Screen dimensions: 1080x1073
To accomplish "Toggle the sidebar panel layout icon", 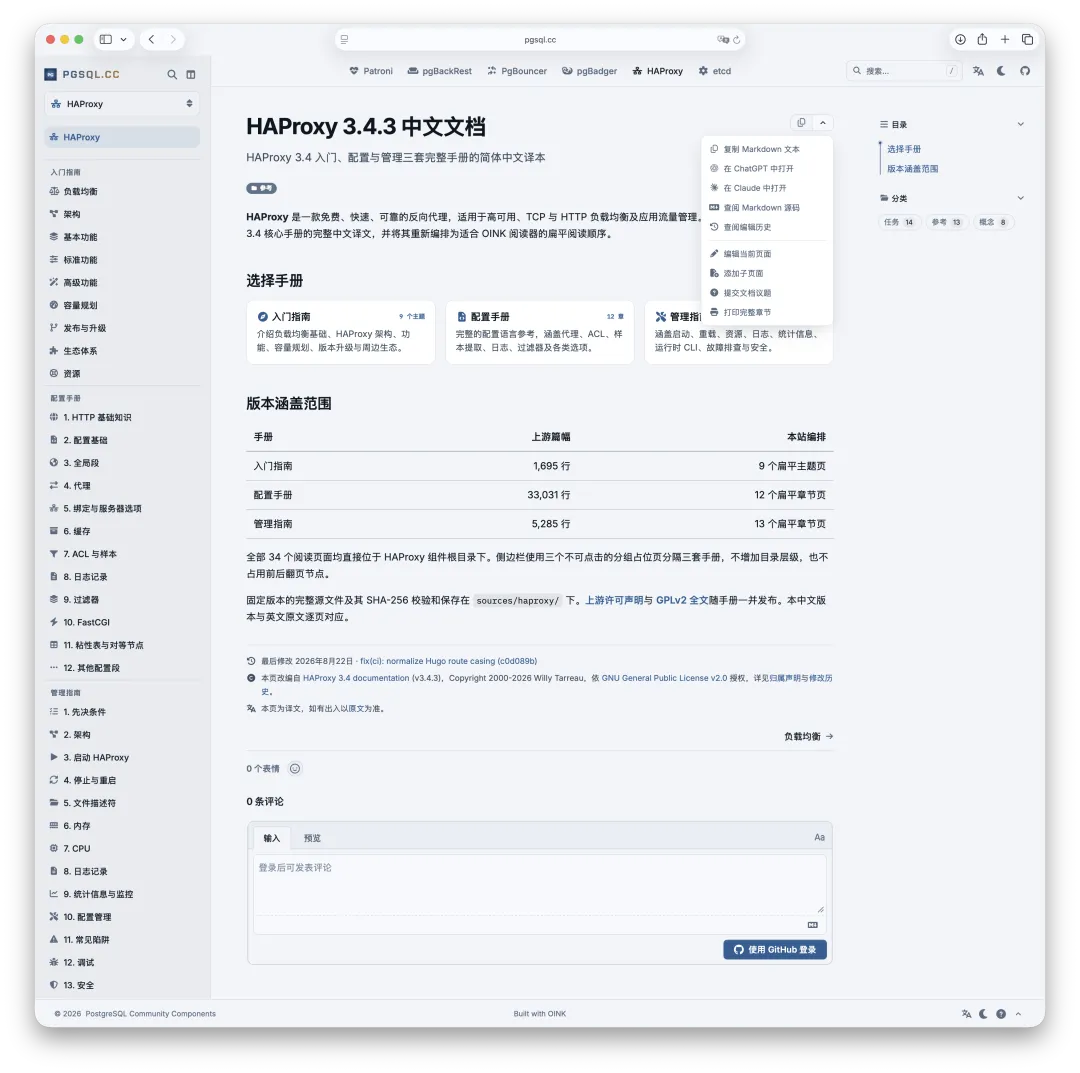I will pos(191,74).
